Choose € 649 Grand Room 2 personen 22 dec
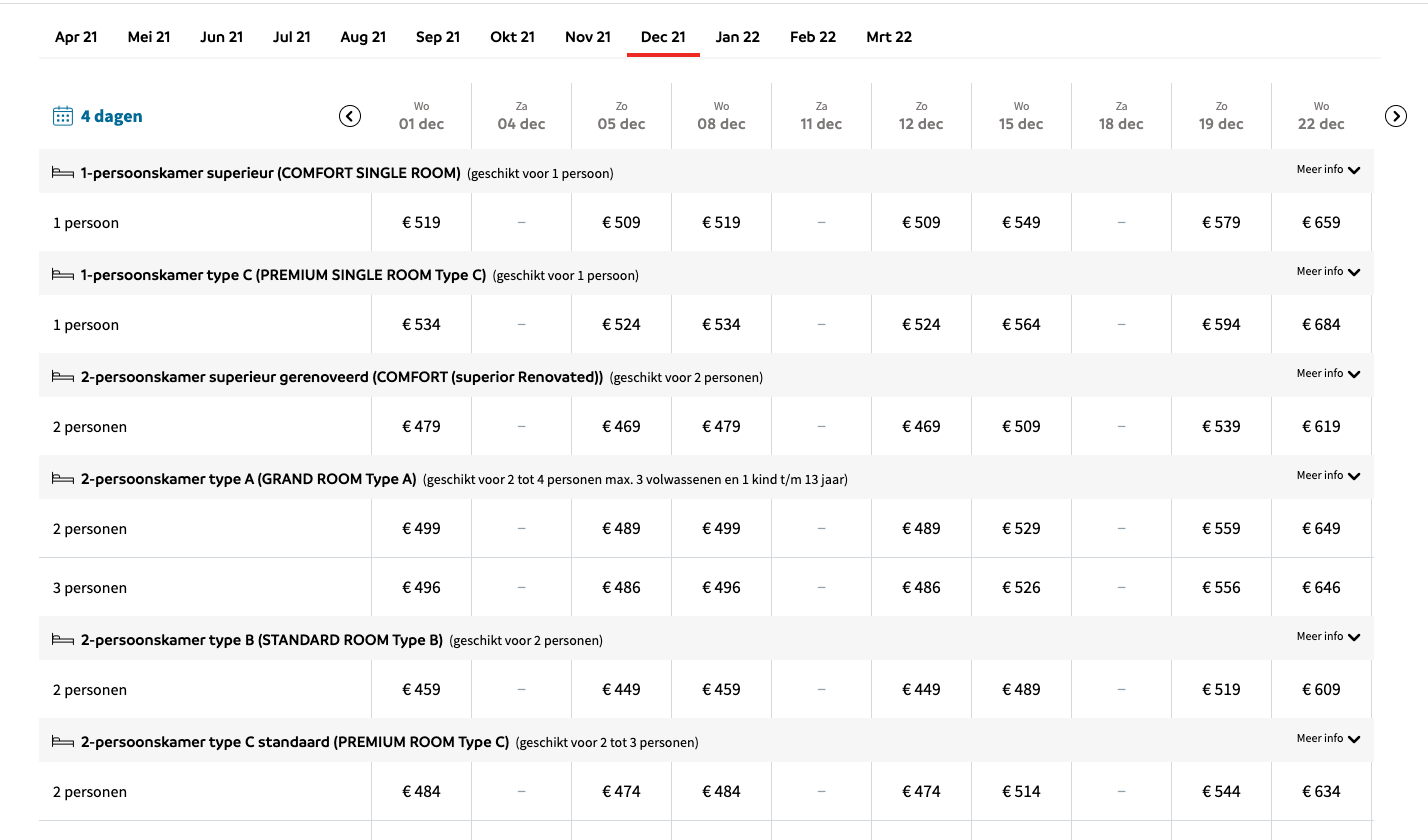This screenshot has width=1428, height=840. [x=1321, y=528]
